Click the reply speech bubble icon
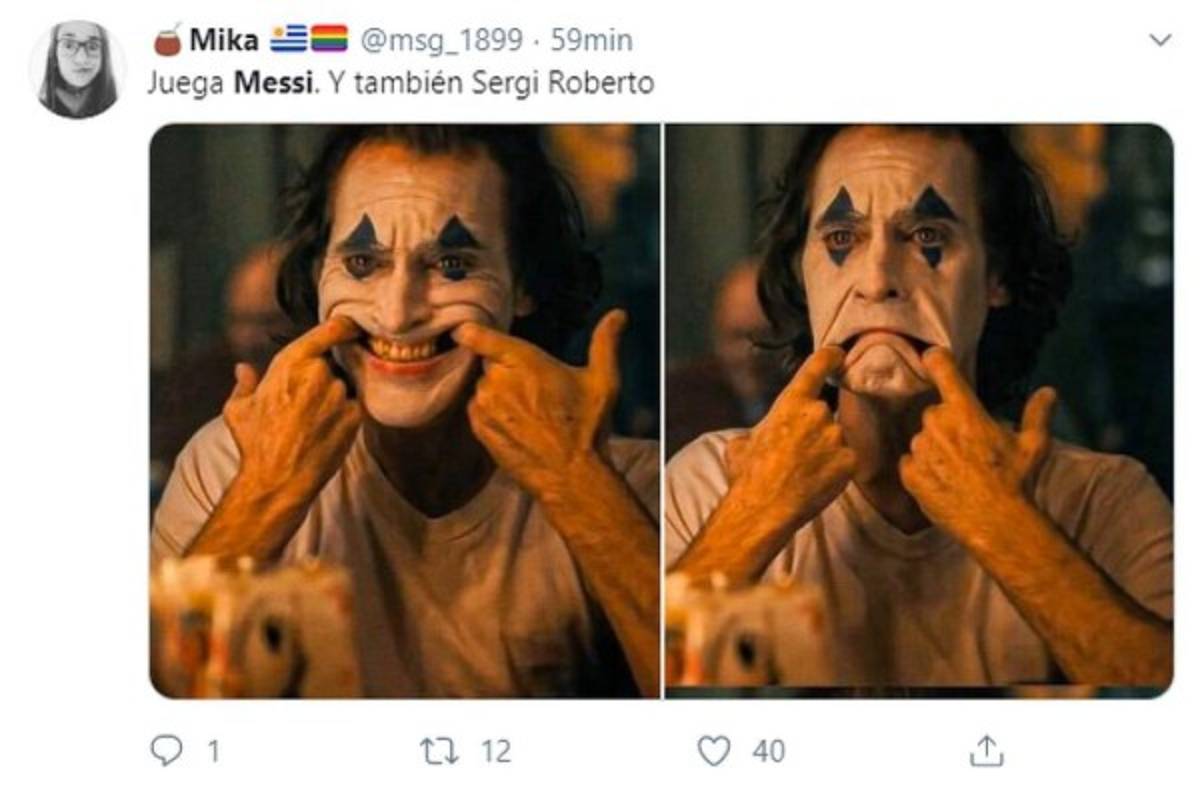The image size is (1200, 788). 166,750
